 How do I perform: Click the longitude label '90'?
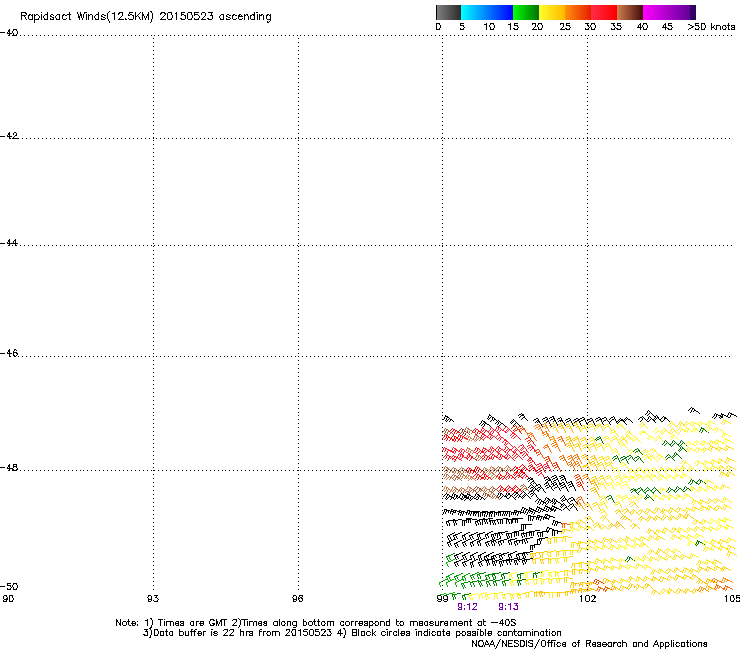(x=8, y=599)
